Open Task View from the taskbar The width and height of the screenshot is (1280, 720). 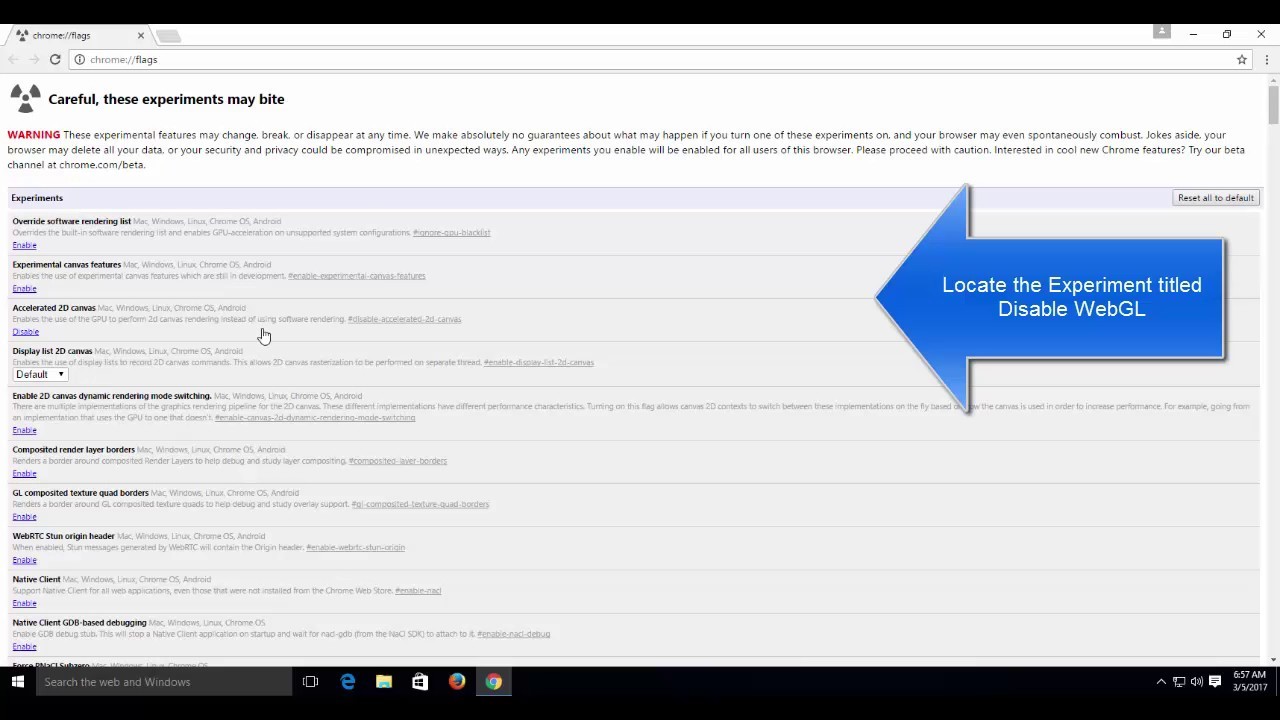coord(310,682)
